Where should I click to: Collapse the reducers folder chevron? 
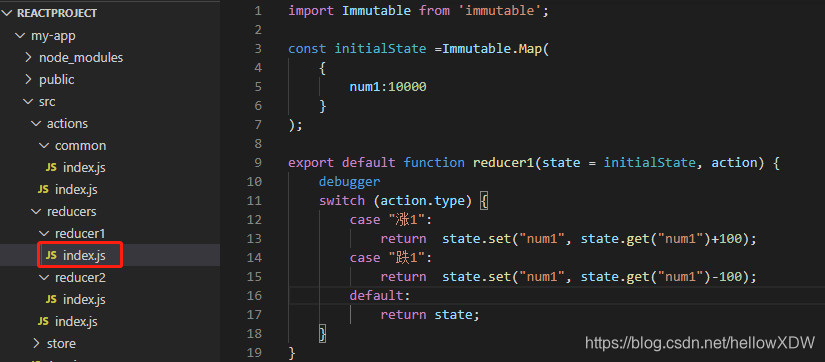36,212
